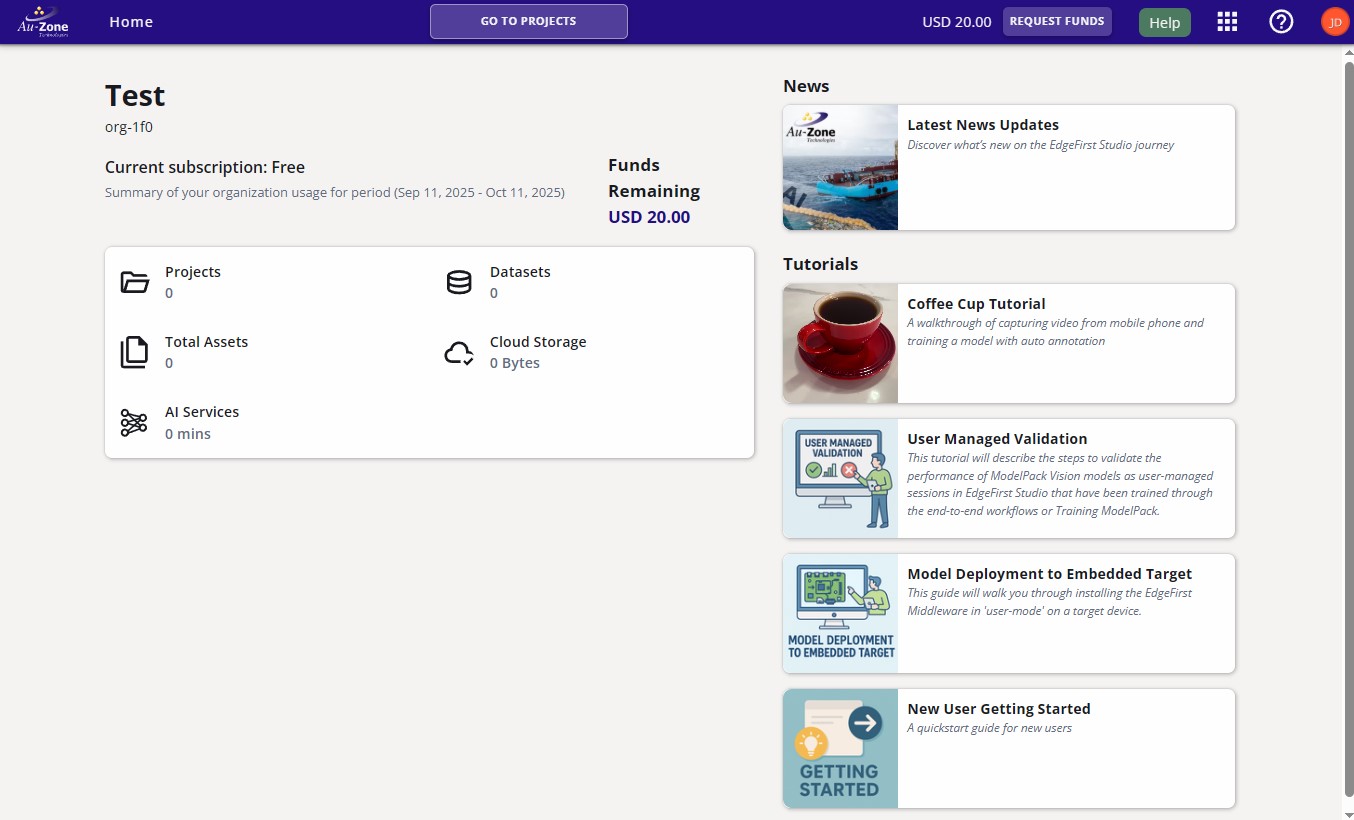
Task: Click the Tutorials section heading
Action: tap(821, 264)
